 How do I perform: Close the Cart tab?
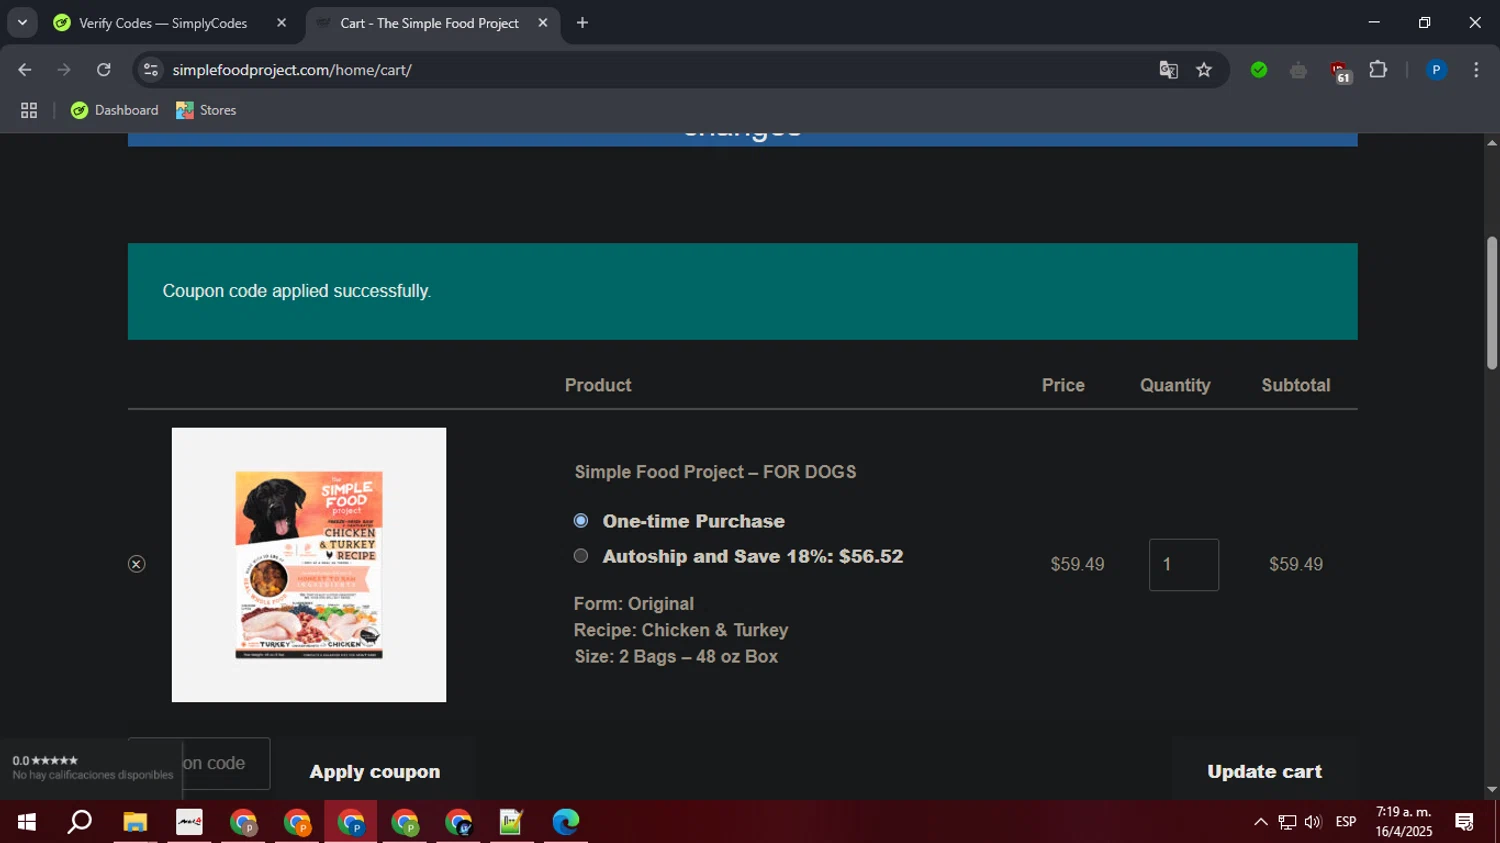(543, 23)
